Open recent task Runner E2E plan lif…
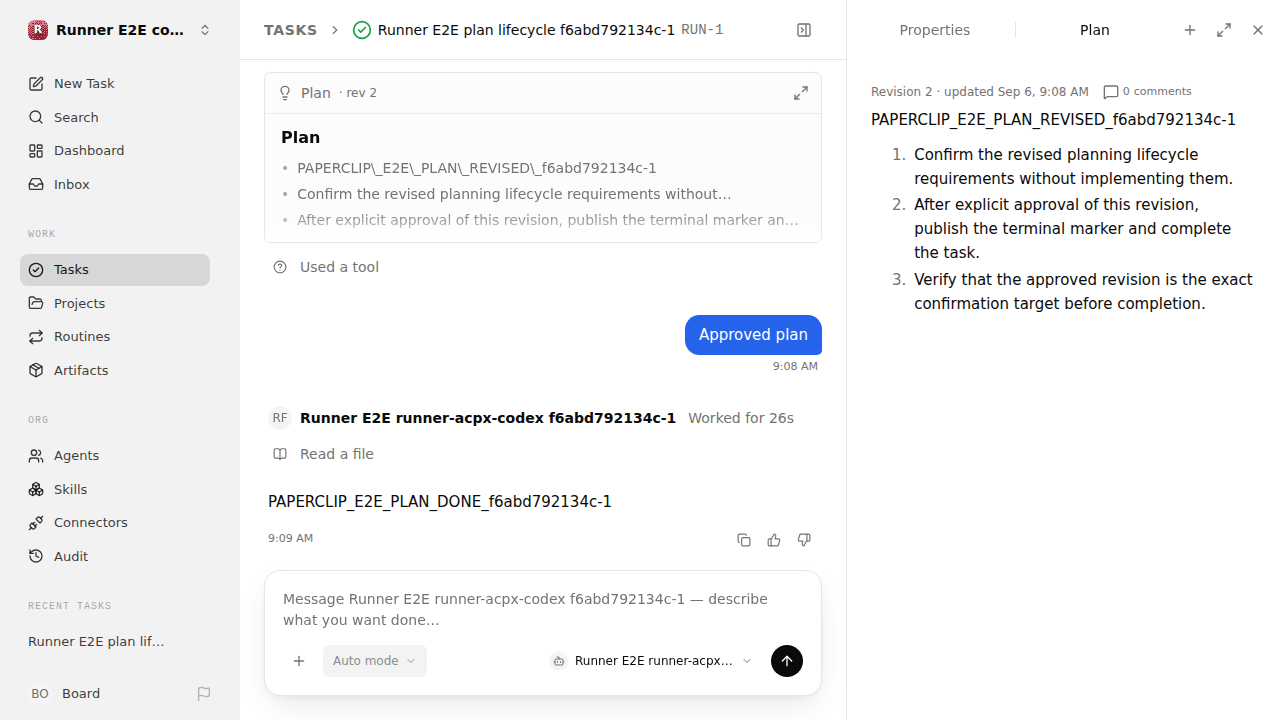This screenshot has width=1280, height=720. coord(96,641)
